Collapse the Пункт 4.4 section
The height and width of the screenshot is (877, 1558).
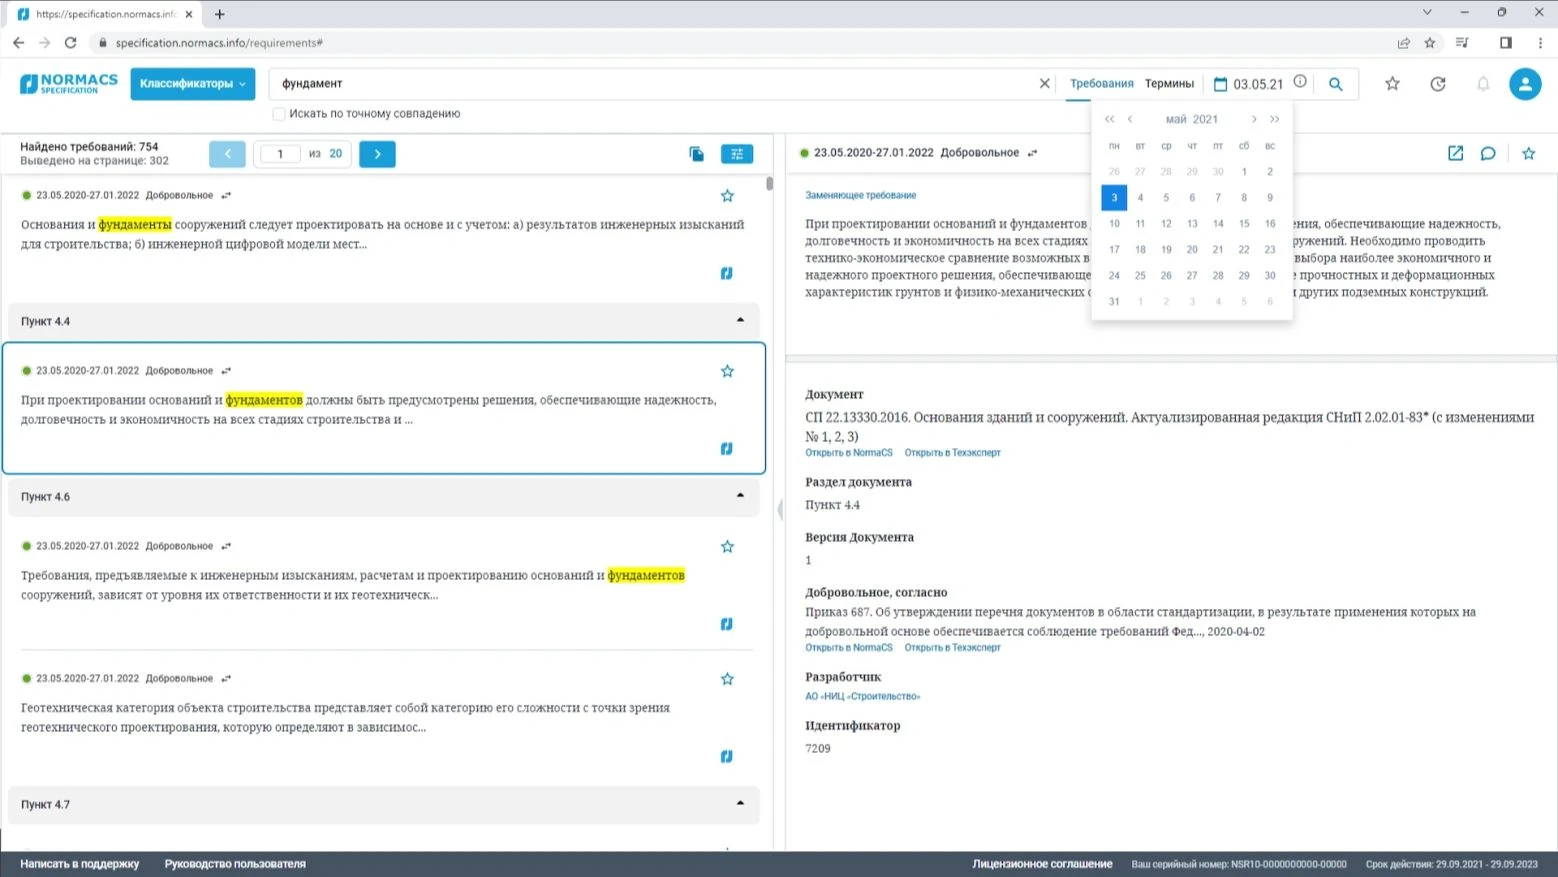coord(740,320)
